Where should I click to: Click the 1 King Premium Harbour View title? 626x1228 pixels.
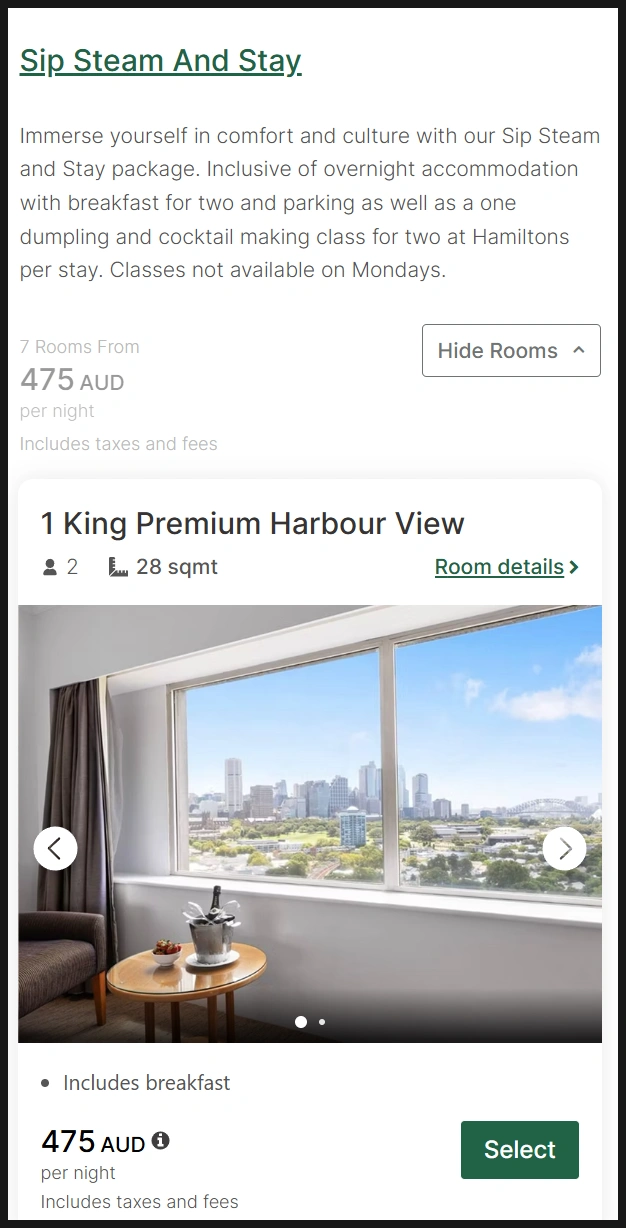pyautogui.click(x=253, y=523)
